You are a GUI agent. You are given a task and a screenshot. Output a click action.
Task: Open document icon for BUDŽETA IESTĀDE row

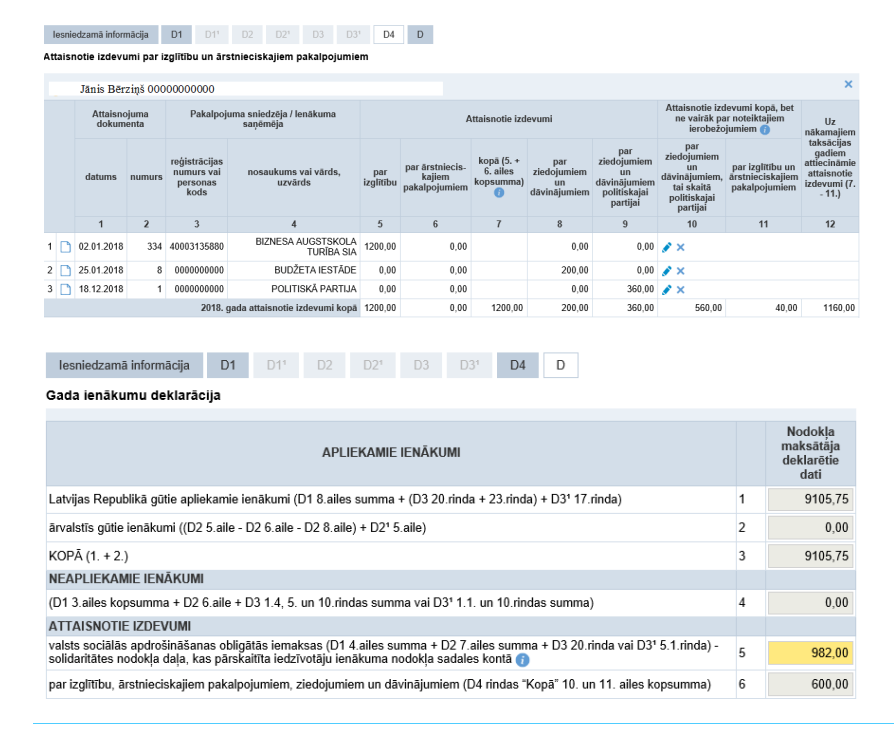[66, 270]
